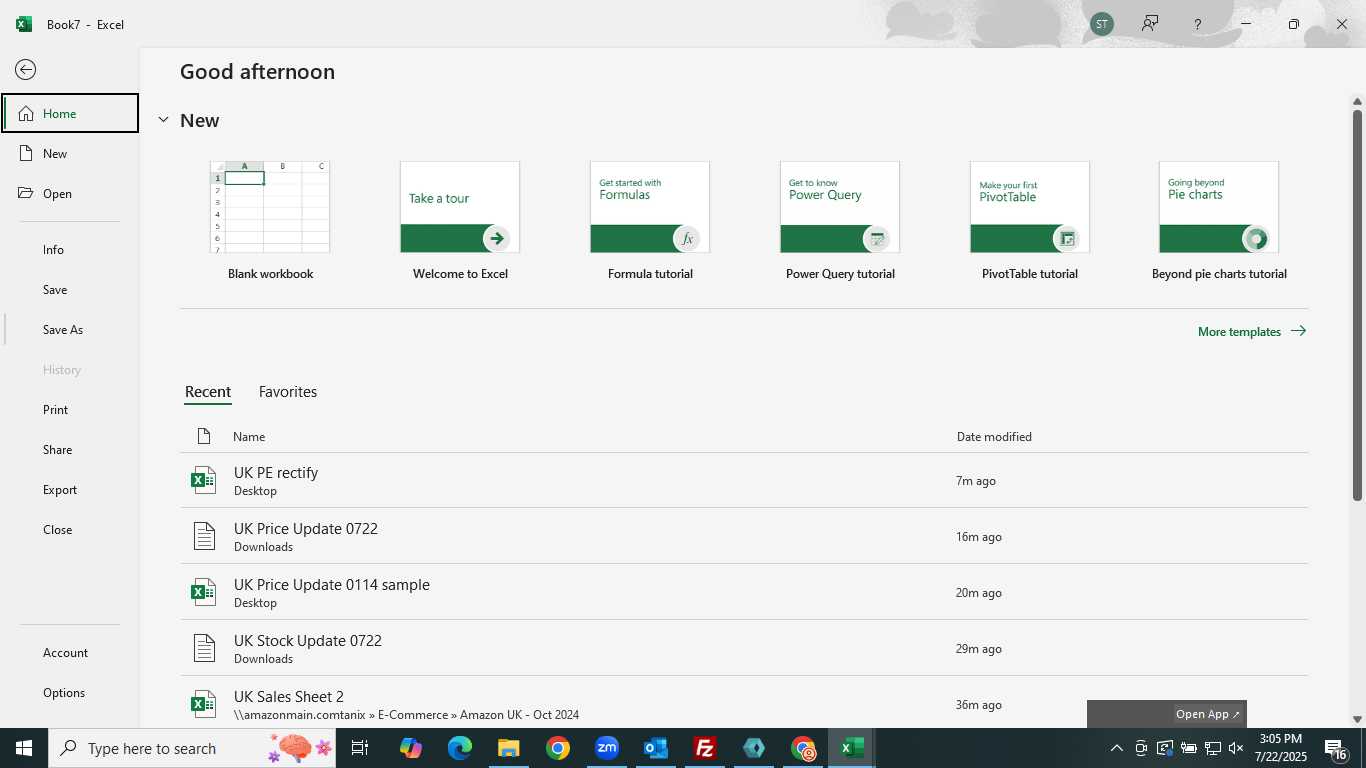Open Task View from the taskbar
The image size is (1366, 768).
360,748
